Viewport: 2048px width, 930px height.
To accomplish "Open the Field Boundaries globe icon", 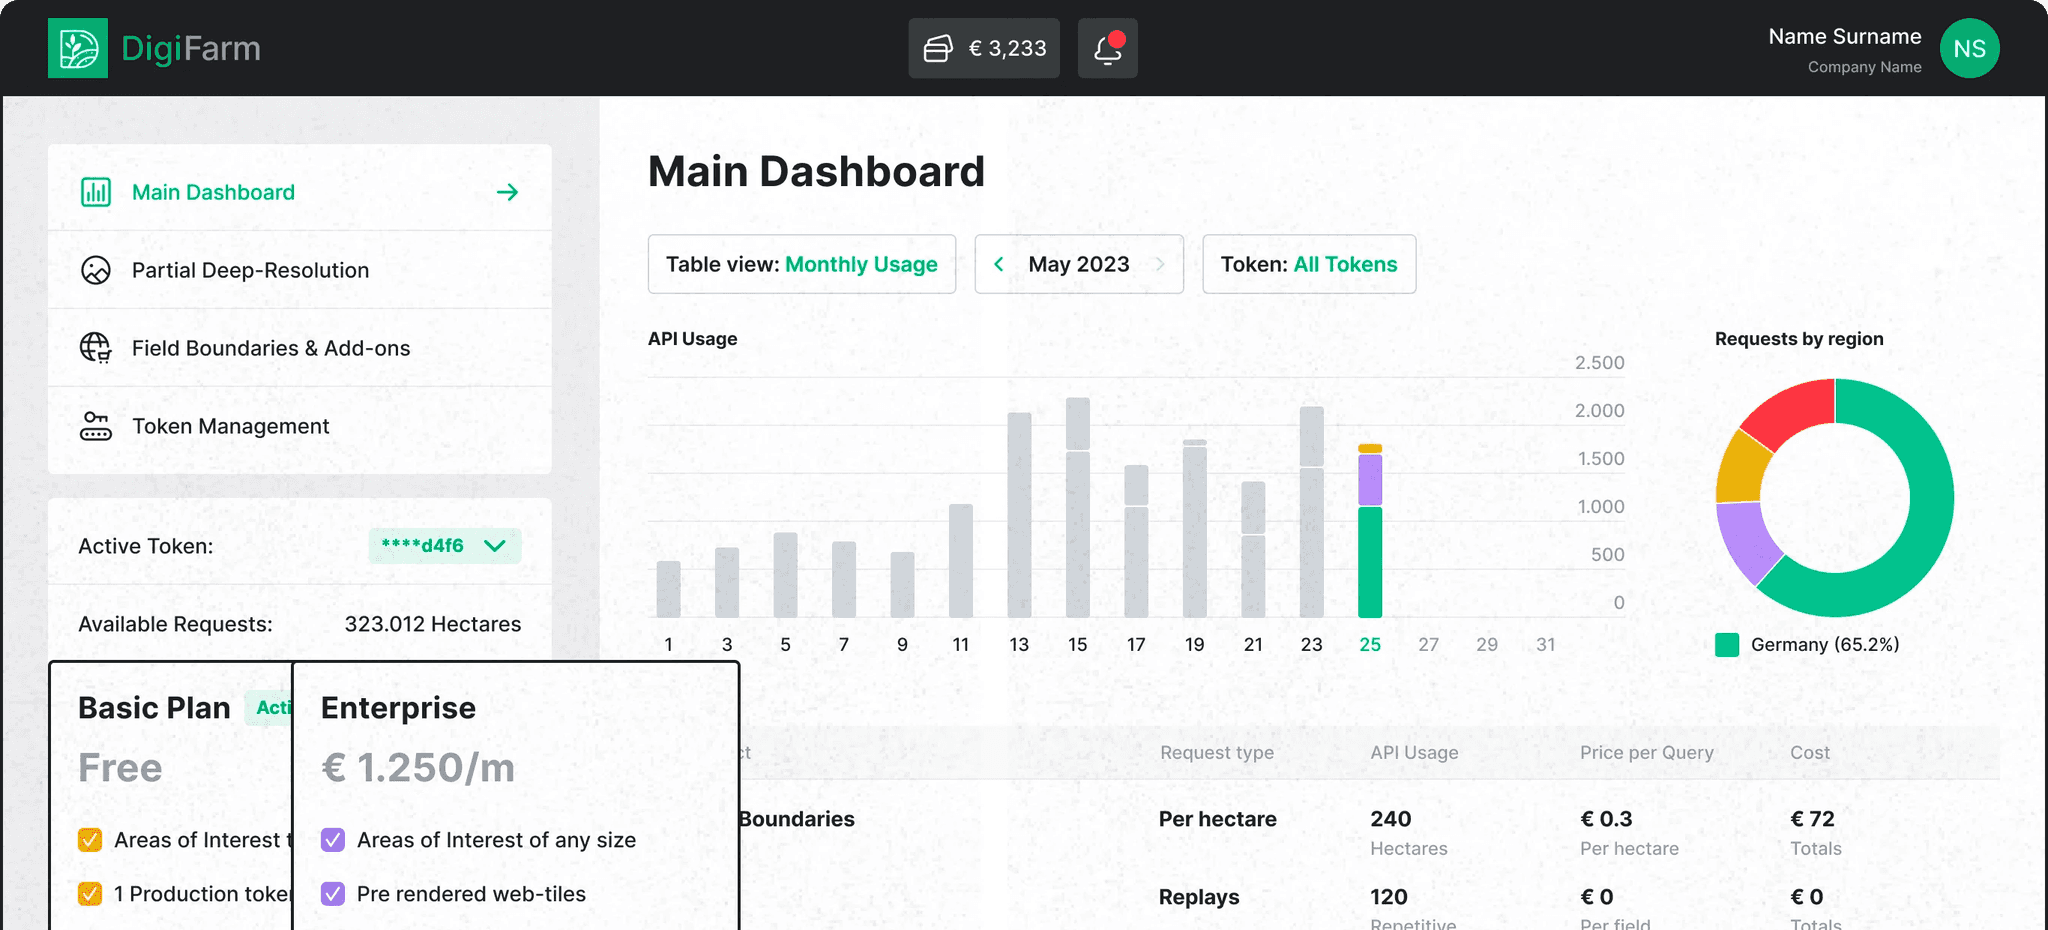I will click(x=95, y=348).
